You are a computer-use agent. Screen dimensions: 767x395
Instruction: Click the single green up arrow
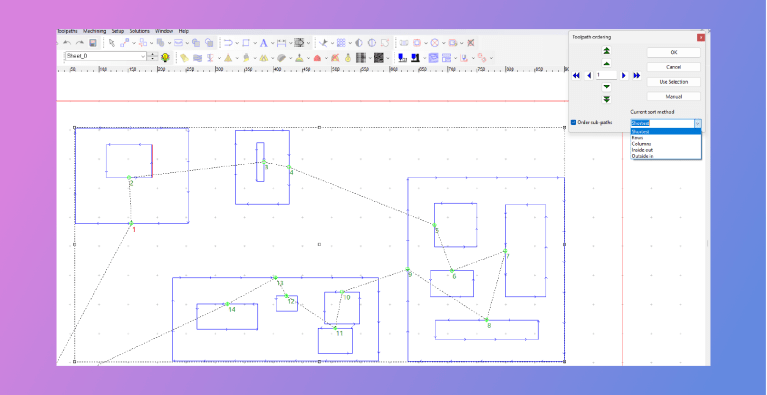607,64
